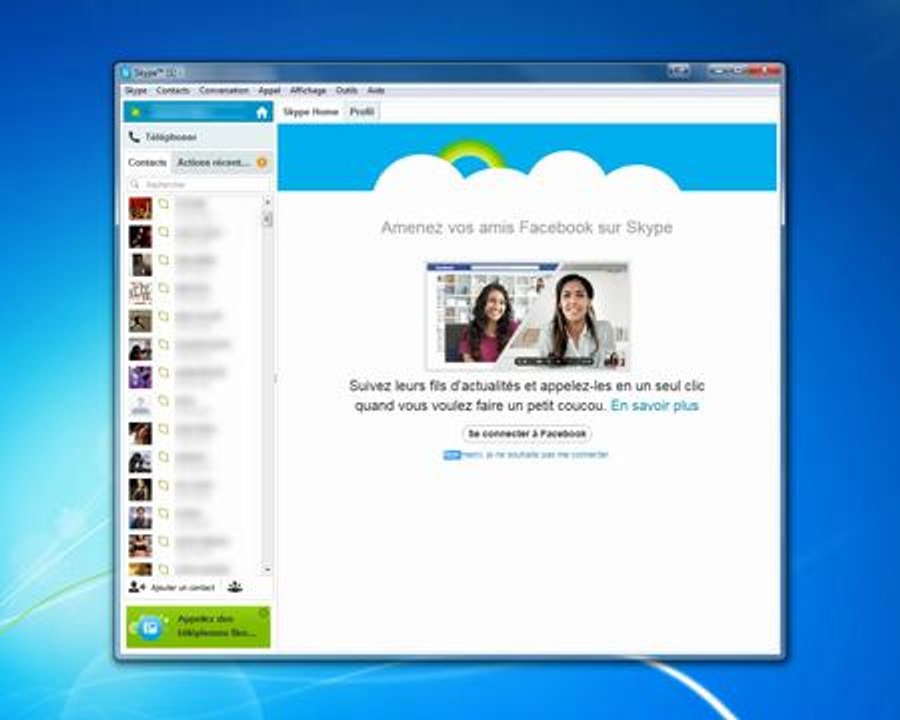This screenshot has height=720, width=900.
Task: Click the Rechercher contact search field
Action: (x=198, y=184)
